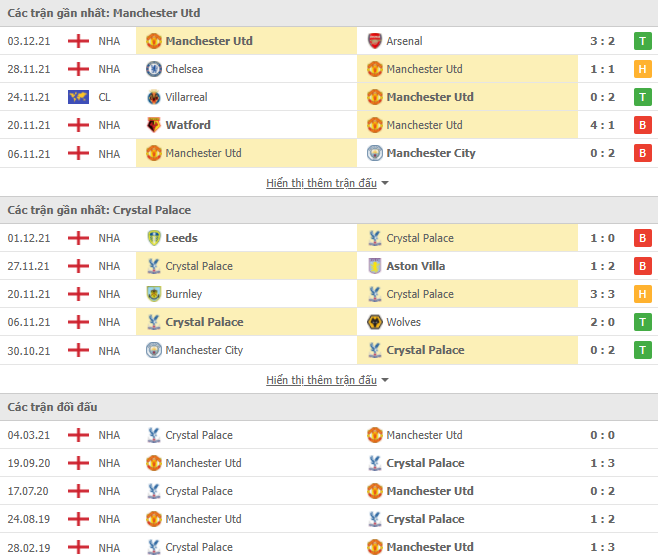Open the Watford team name link
The image size is (658, 559).
coord(188,125)
